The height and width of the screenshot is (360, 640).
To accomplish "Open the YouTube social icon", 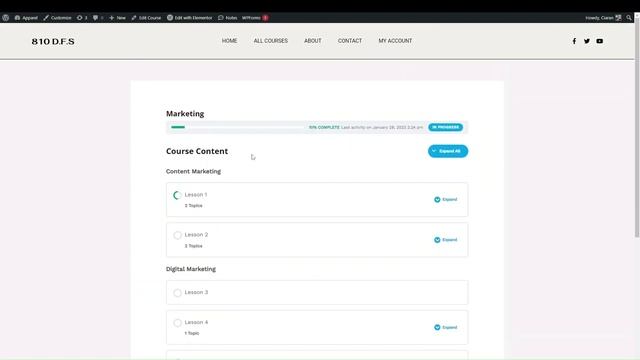I will click(600, 41).
